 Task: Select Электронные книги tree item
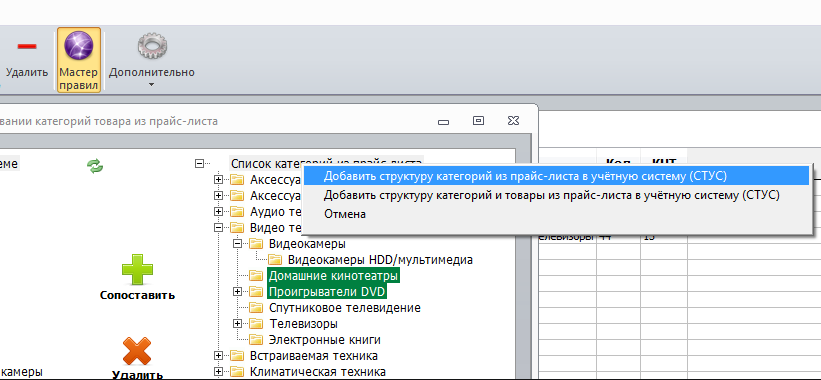tap(325, 340)
